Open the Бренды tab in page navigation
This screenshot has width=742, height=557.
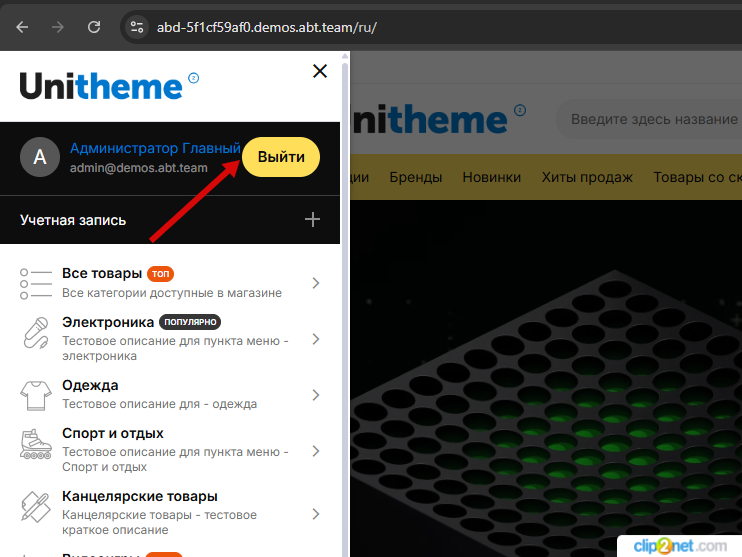(x=415, y=177)
